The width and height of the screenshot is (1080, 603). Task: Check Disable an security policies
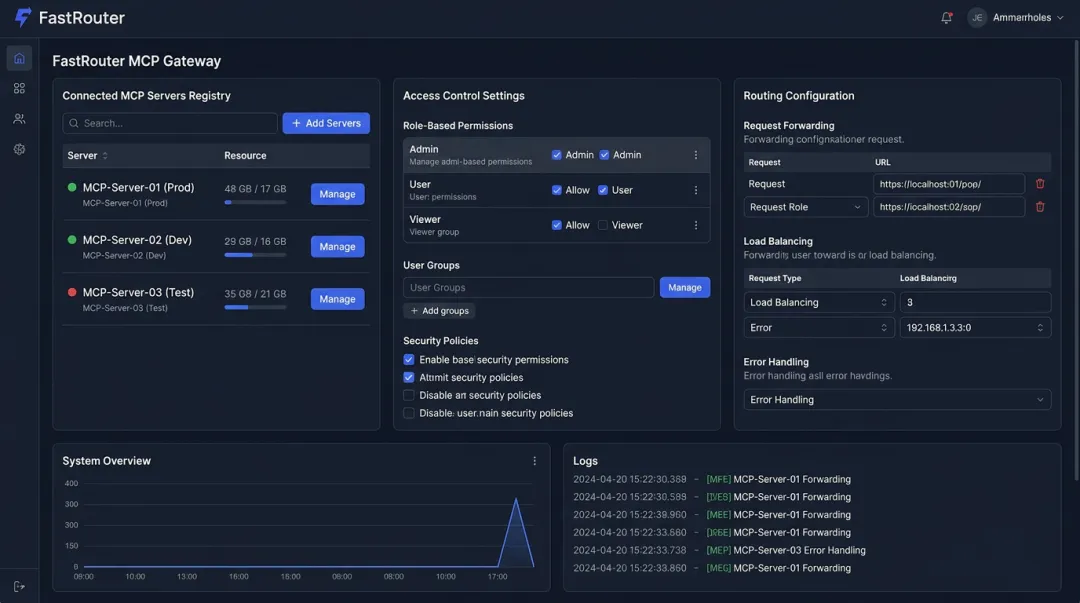(x=409, y=396)
